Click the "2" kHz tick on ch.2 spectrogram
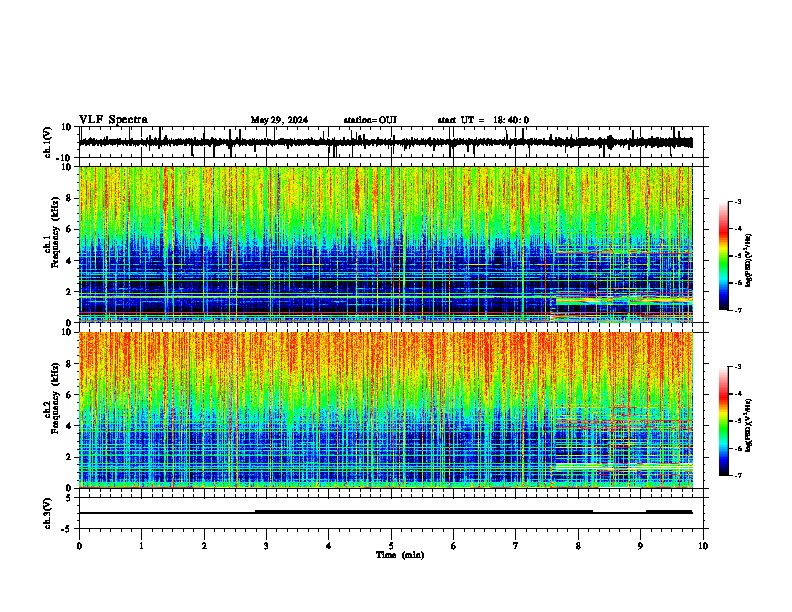 (x=69, y=457)
